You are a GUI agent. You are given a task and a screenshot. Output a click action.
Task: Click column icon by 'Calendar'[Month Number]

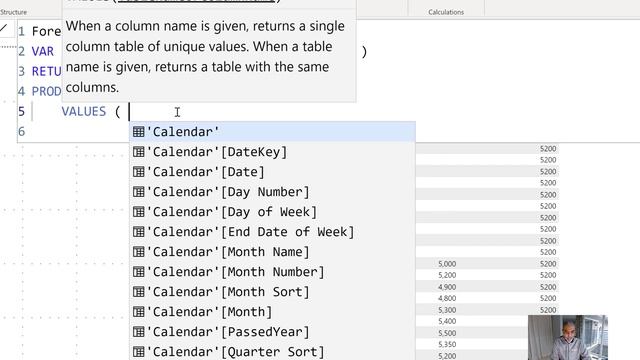pos(139,272)
